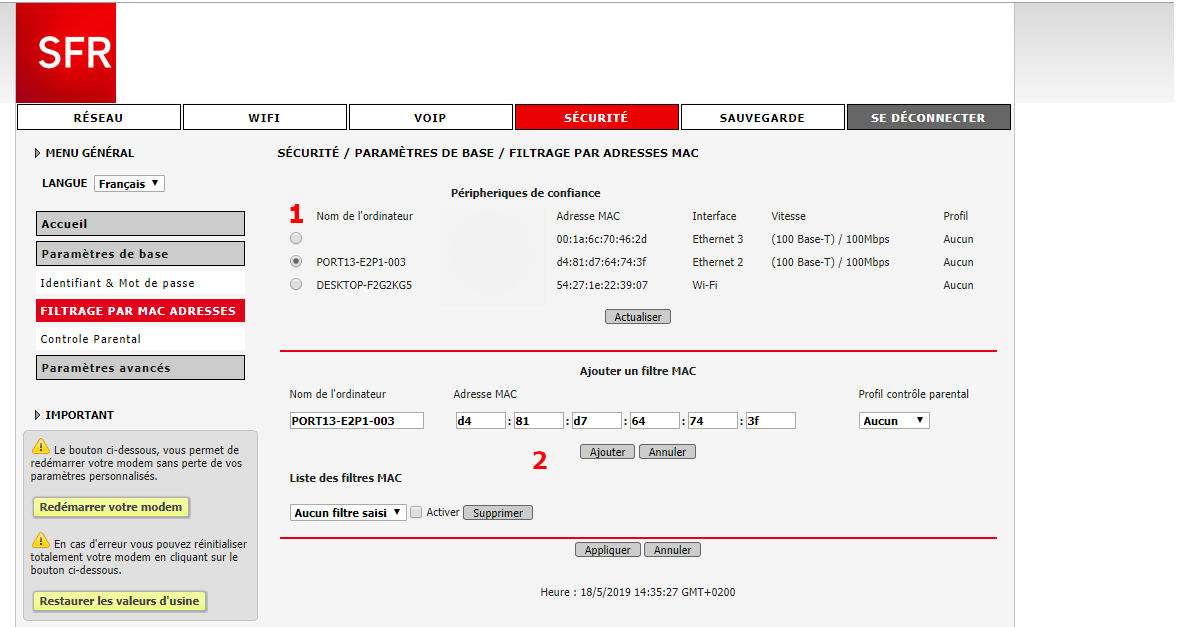Image resolution: width=1178 pixels, height=627 pixels.
Task: Click Se Déconnecter to log out
Action: pyautogui.click(x=928, y=117)
